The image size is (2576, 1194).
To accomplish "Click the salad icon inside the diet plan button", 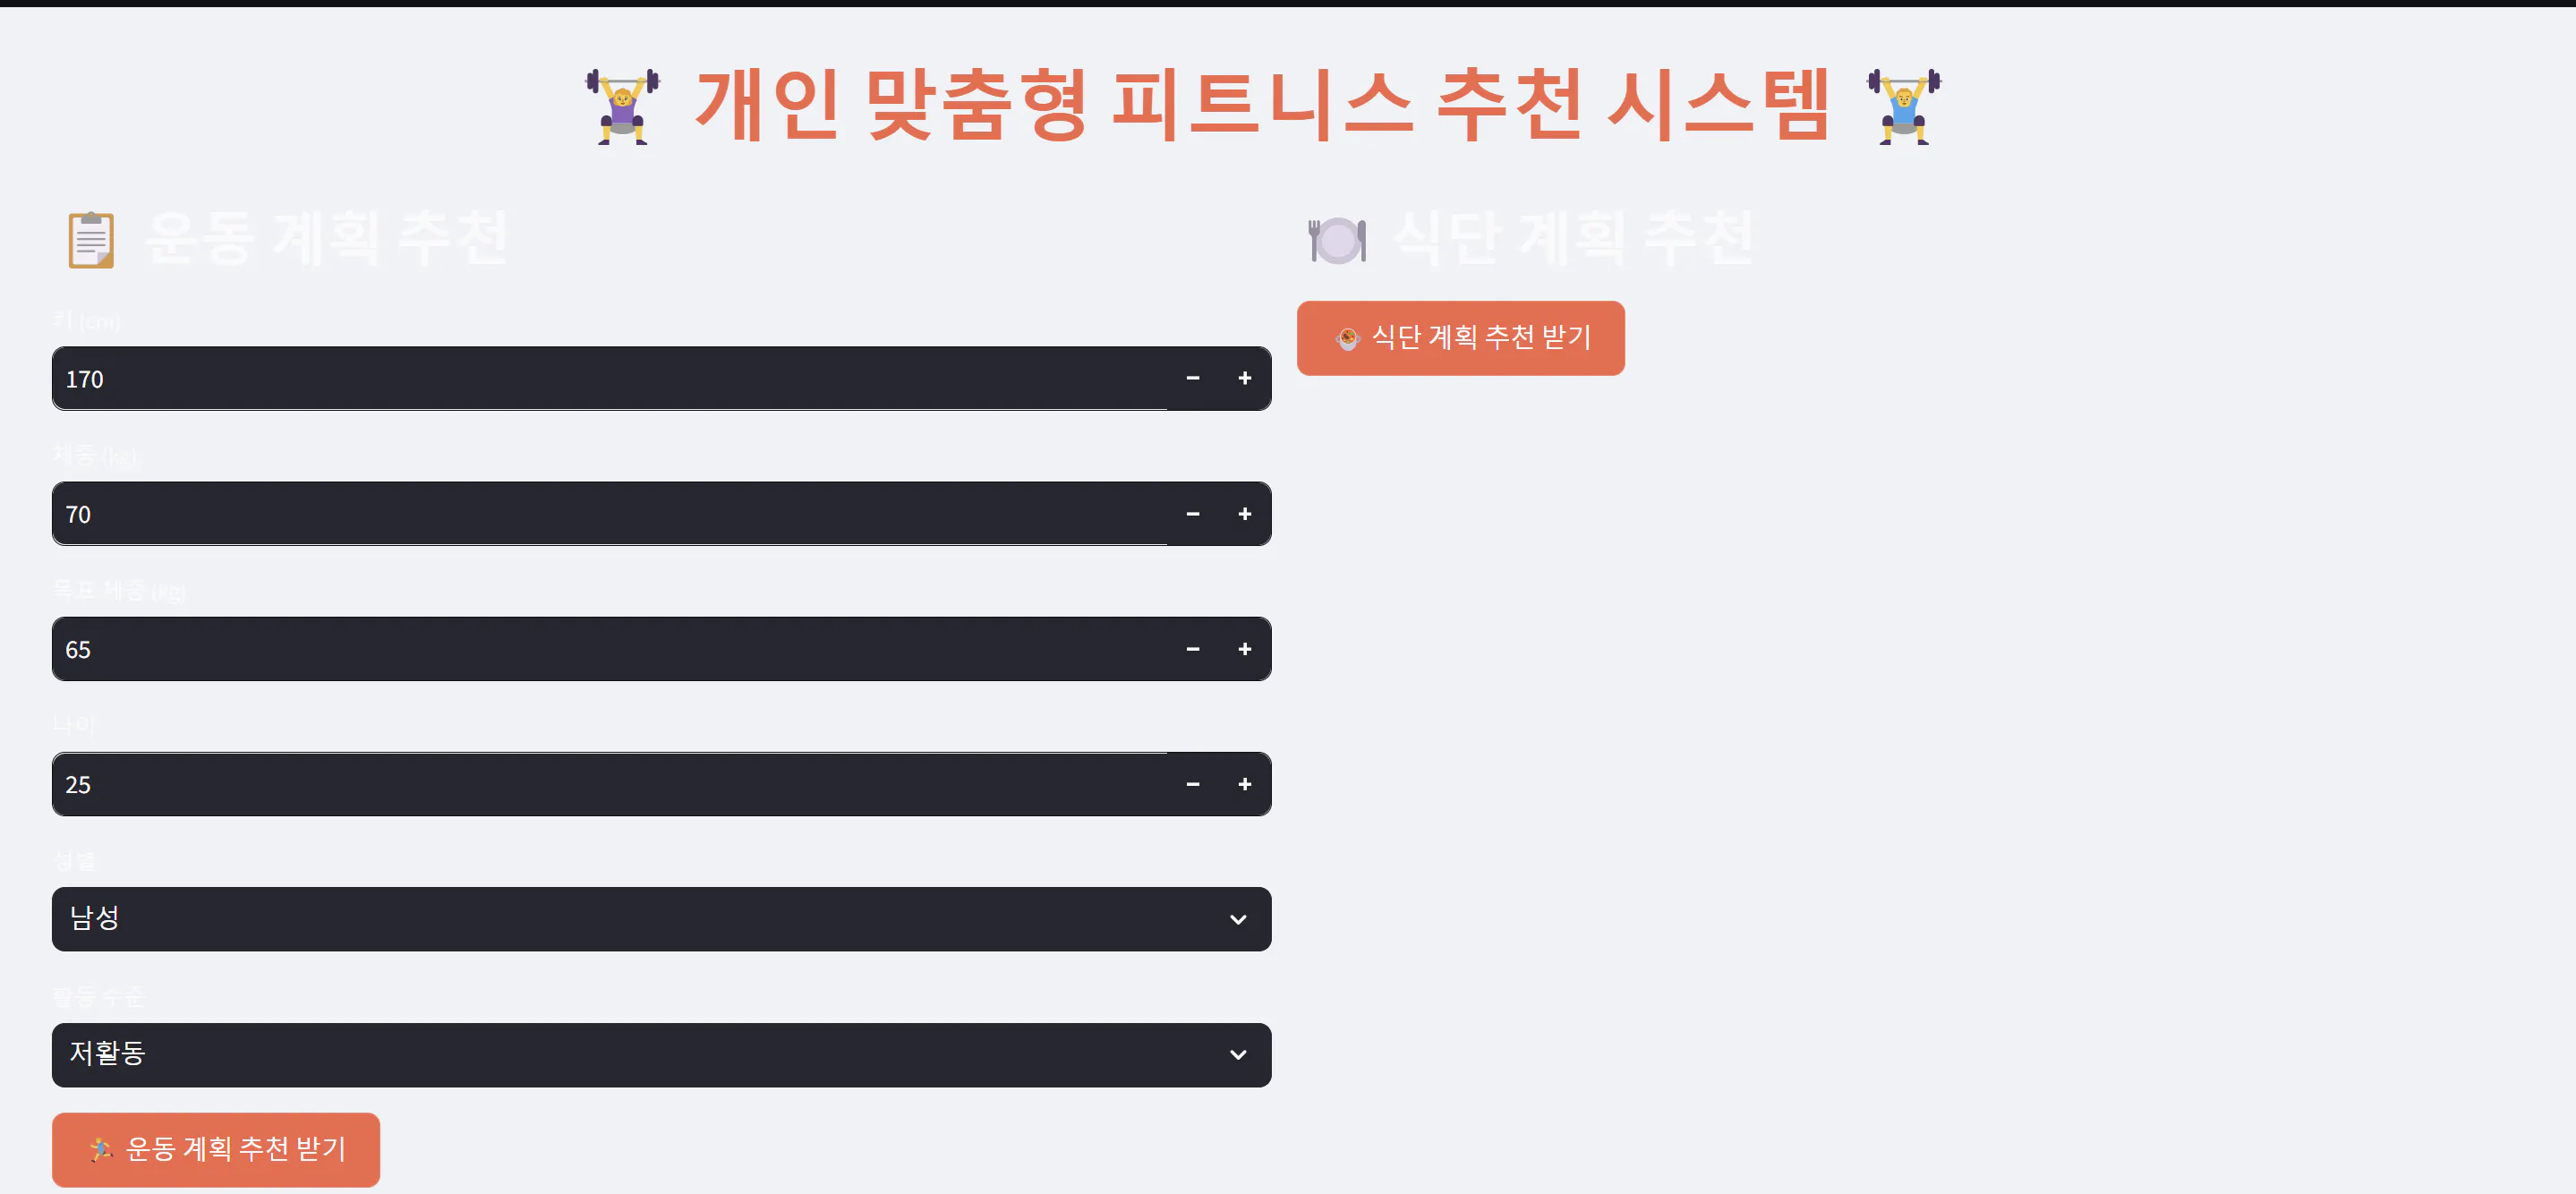I will tap(1349, 338).
